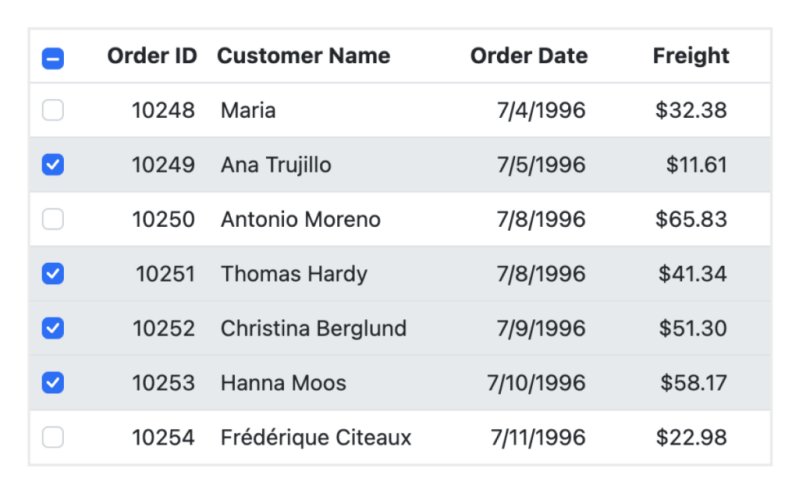Click the $32.38 freight value
799x493 pixels.
coord(691,110)
